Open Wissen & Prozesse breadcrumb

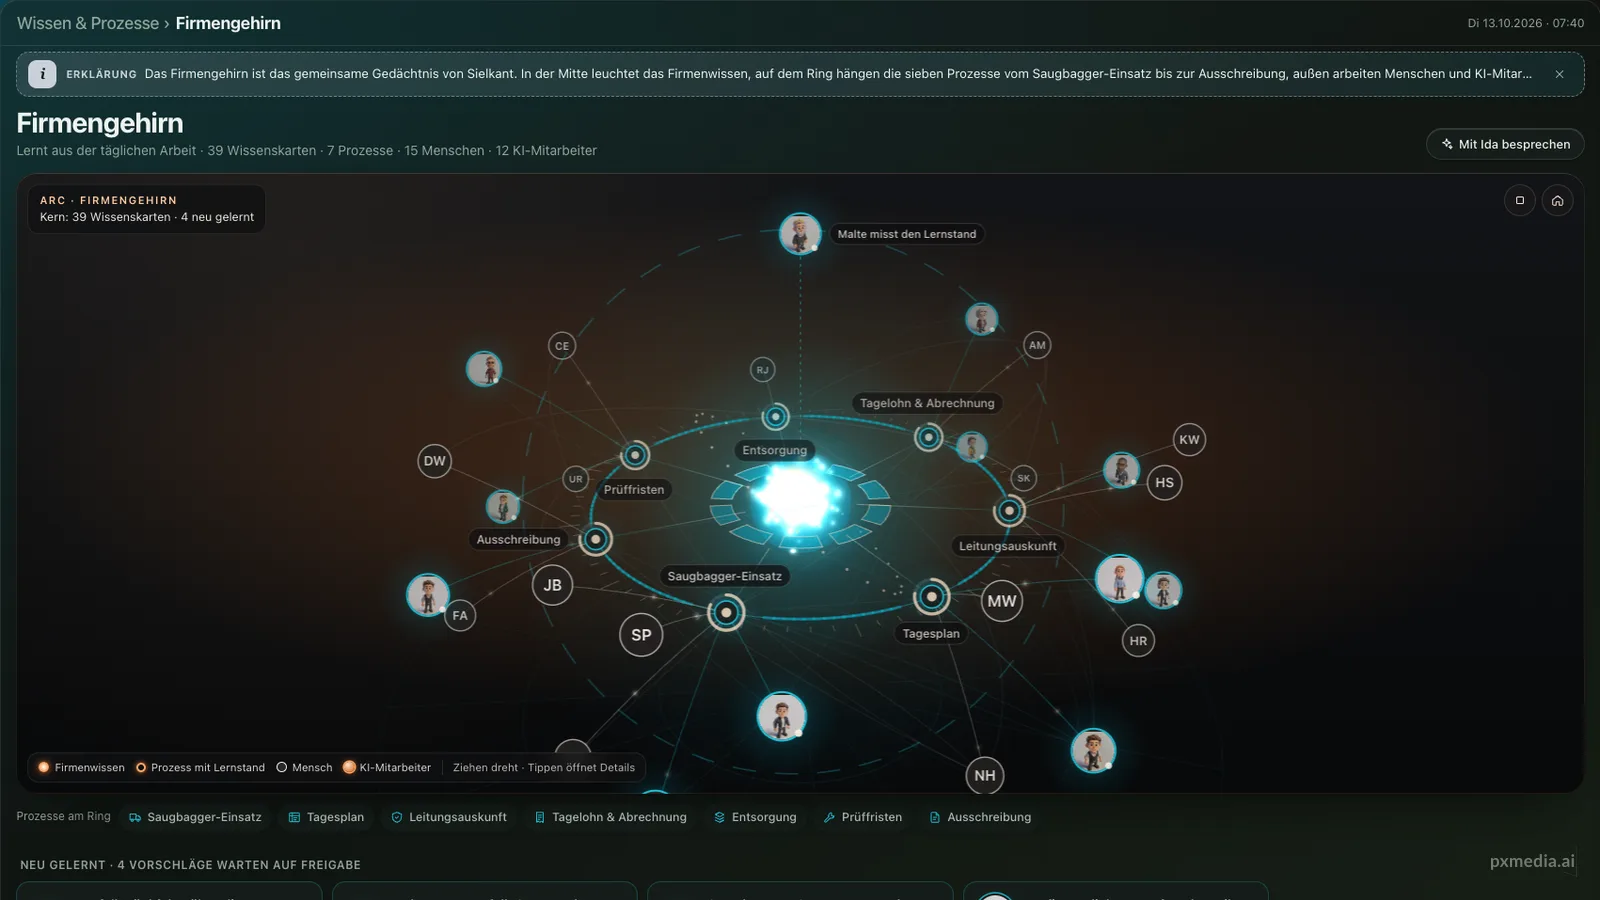click(88, 23)
